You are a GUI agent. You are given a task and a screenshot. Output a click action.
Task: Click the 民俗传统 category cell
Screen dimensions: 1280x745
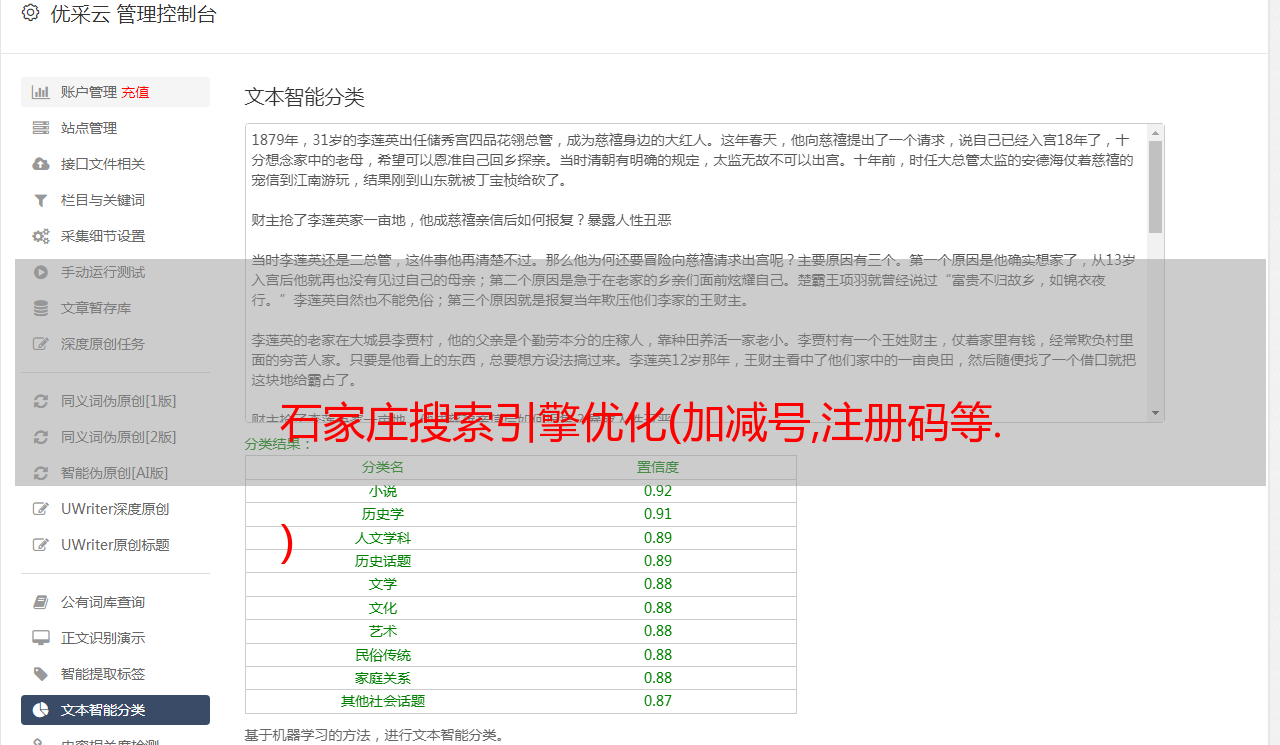tap(383, 655)
